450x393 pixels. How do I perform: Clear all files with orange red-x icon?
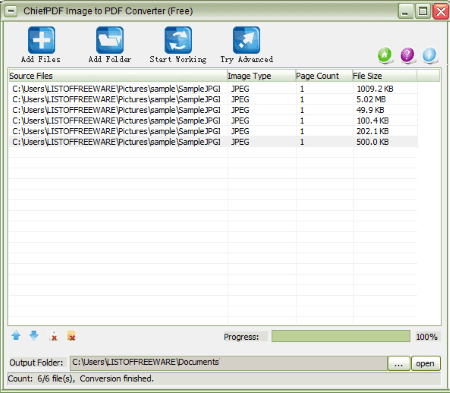[x=71, y=336]
